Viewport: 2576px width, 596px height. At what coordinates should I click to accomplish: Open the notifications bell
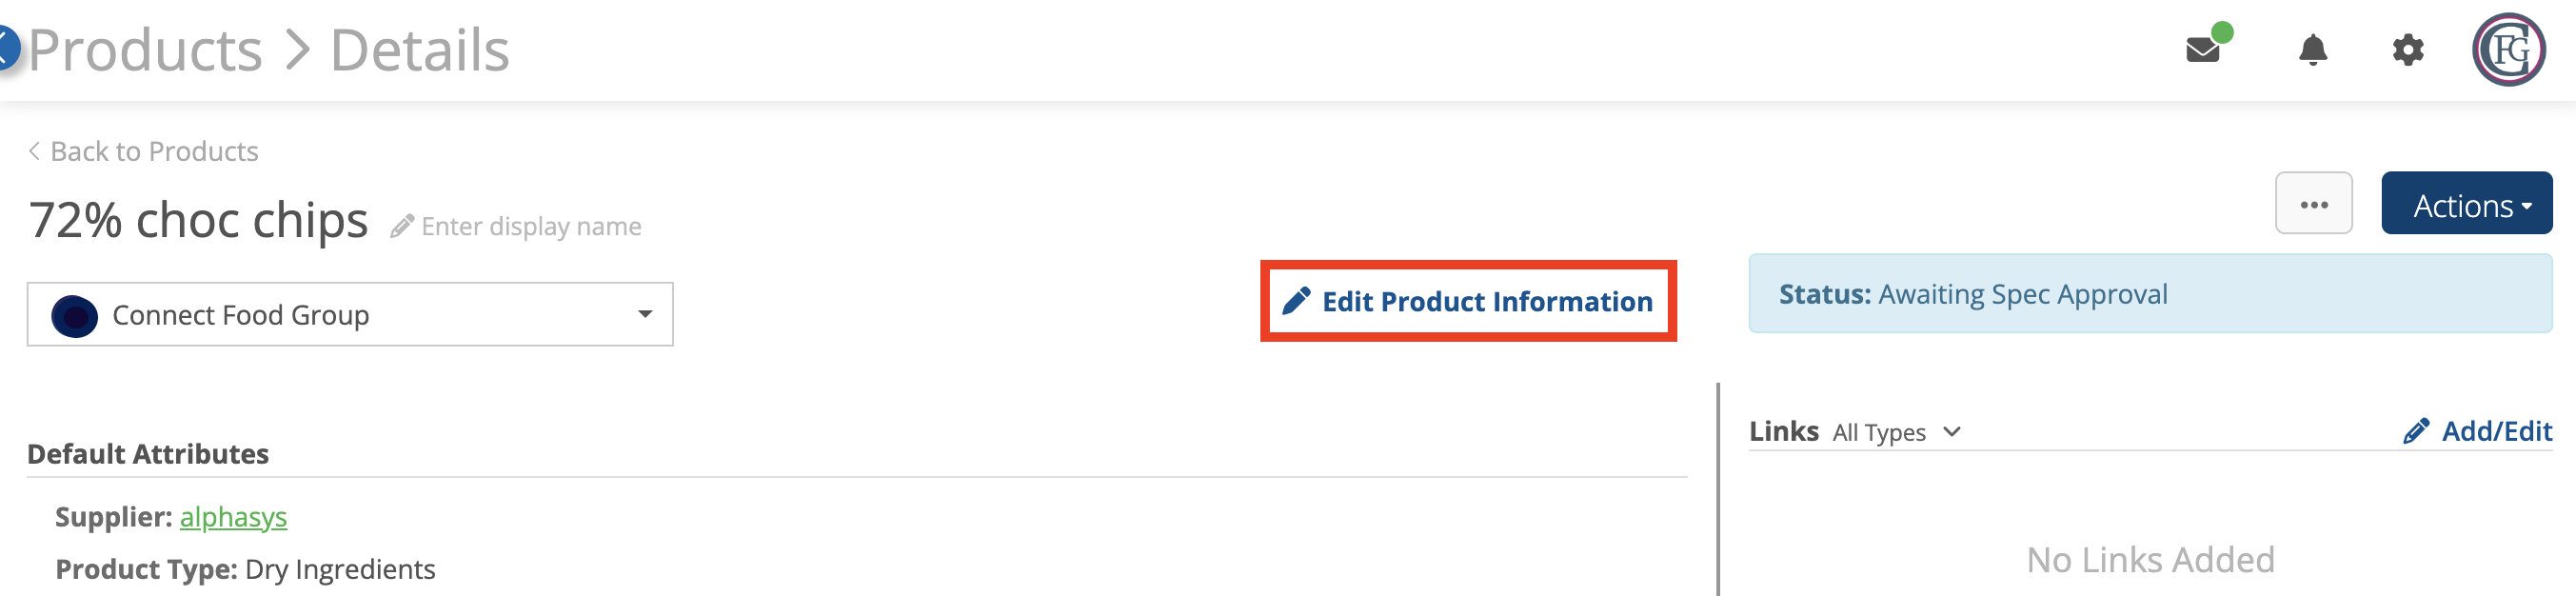coord(2313,49)
